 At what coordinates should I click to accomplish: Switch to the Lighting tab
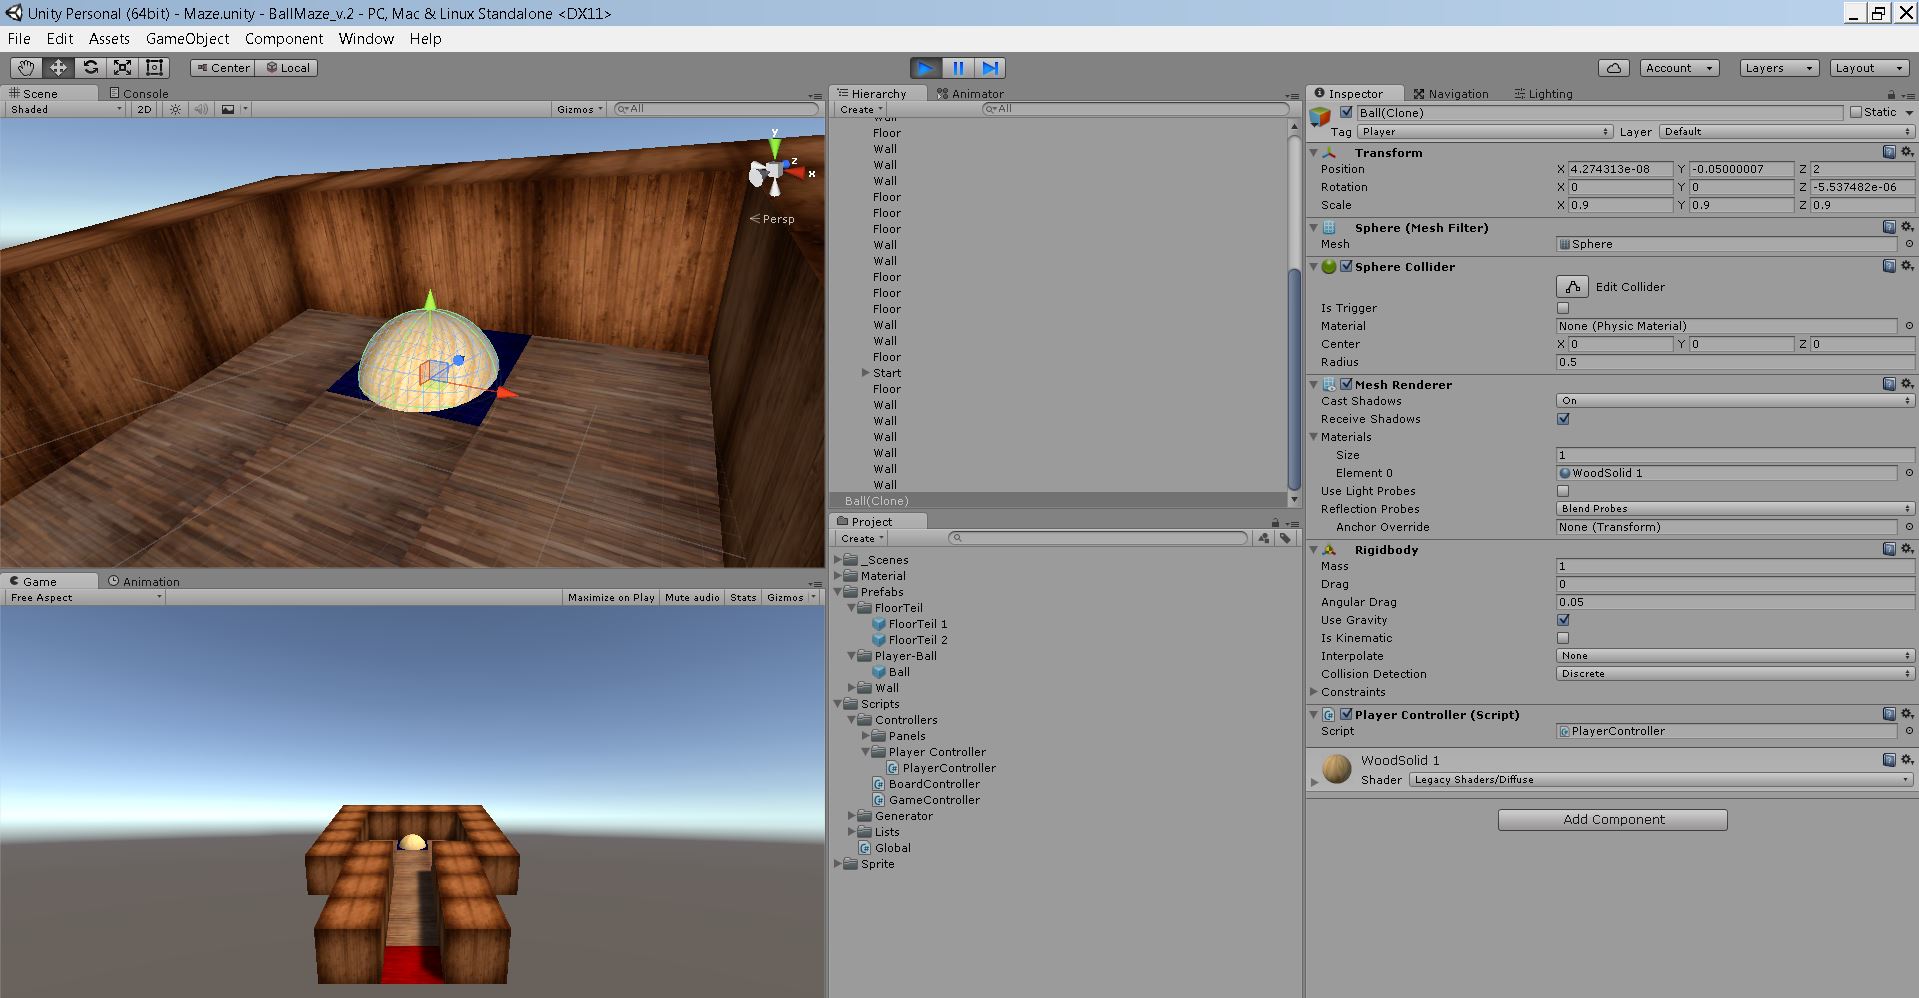click(1543, 93)
